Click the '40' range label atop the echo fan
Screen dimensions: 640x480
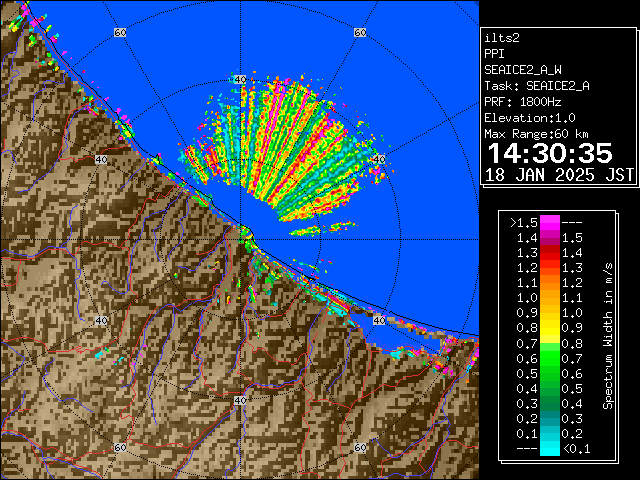[x=240, y=79]
